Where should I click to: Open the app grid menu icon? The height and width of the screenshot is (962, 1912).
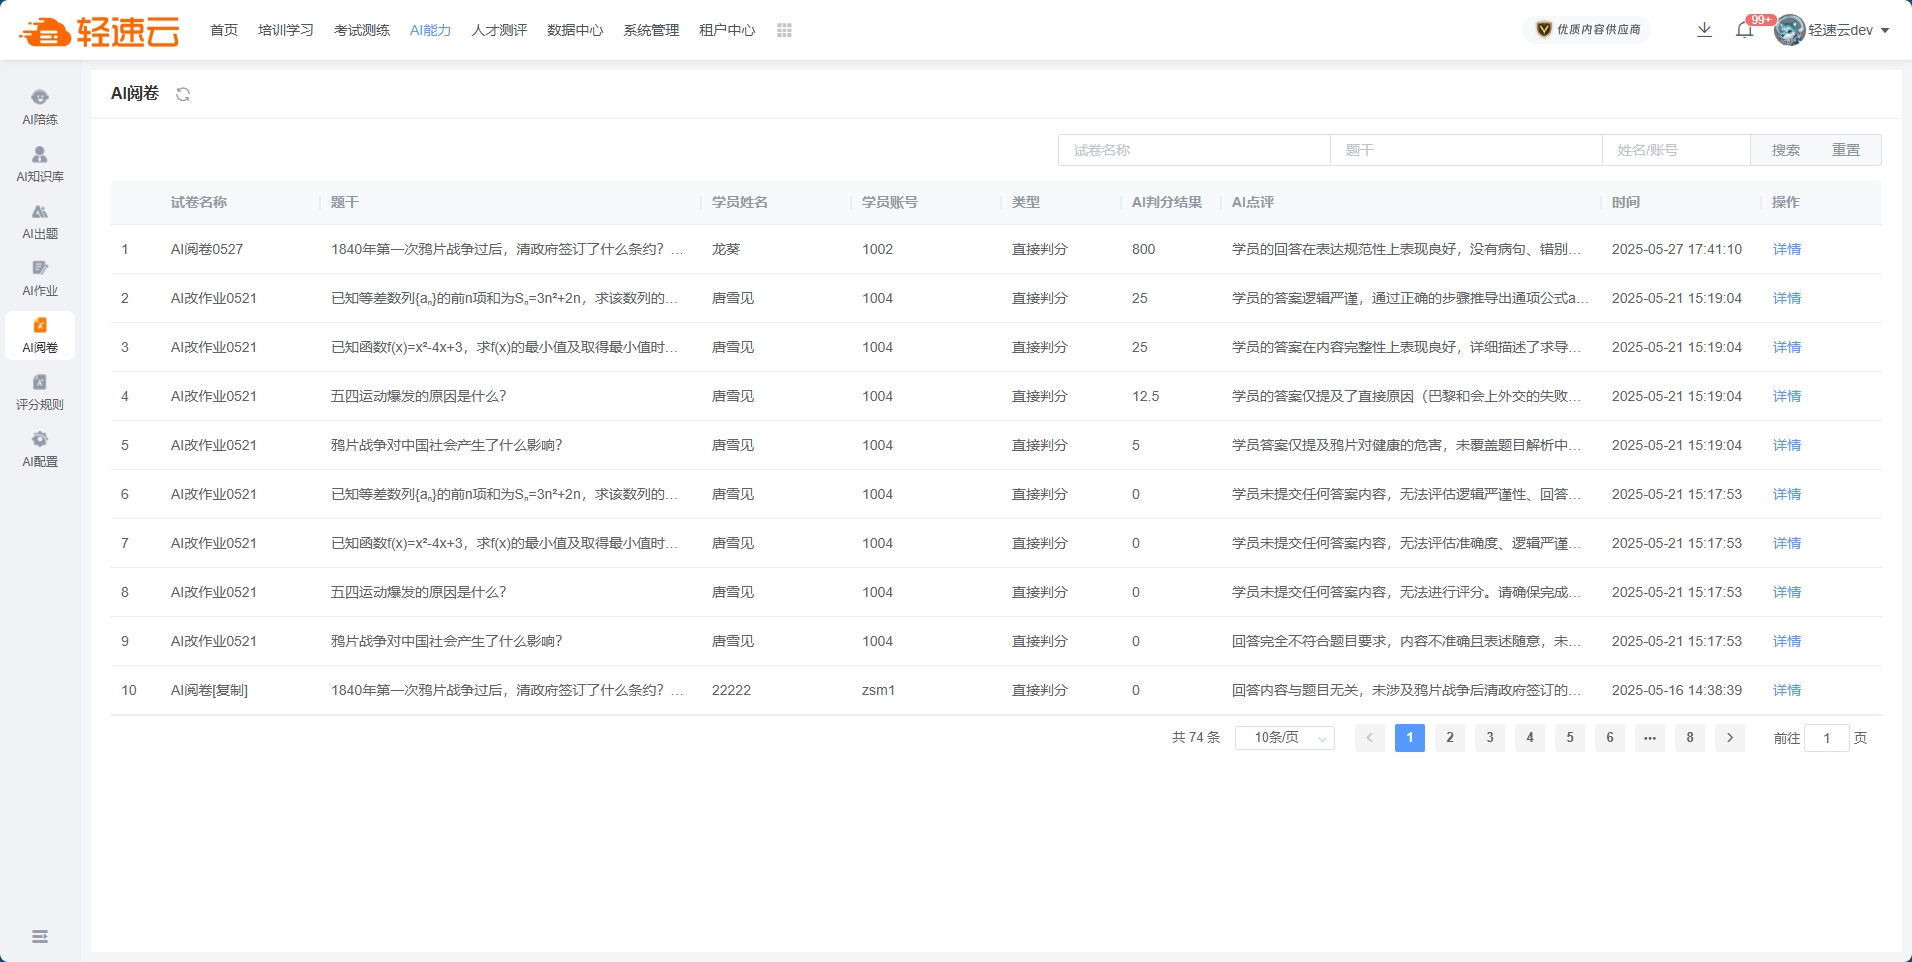point(784,30)
